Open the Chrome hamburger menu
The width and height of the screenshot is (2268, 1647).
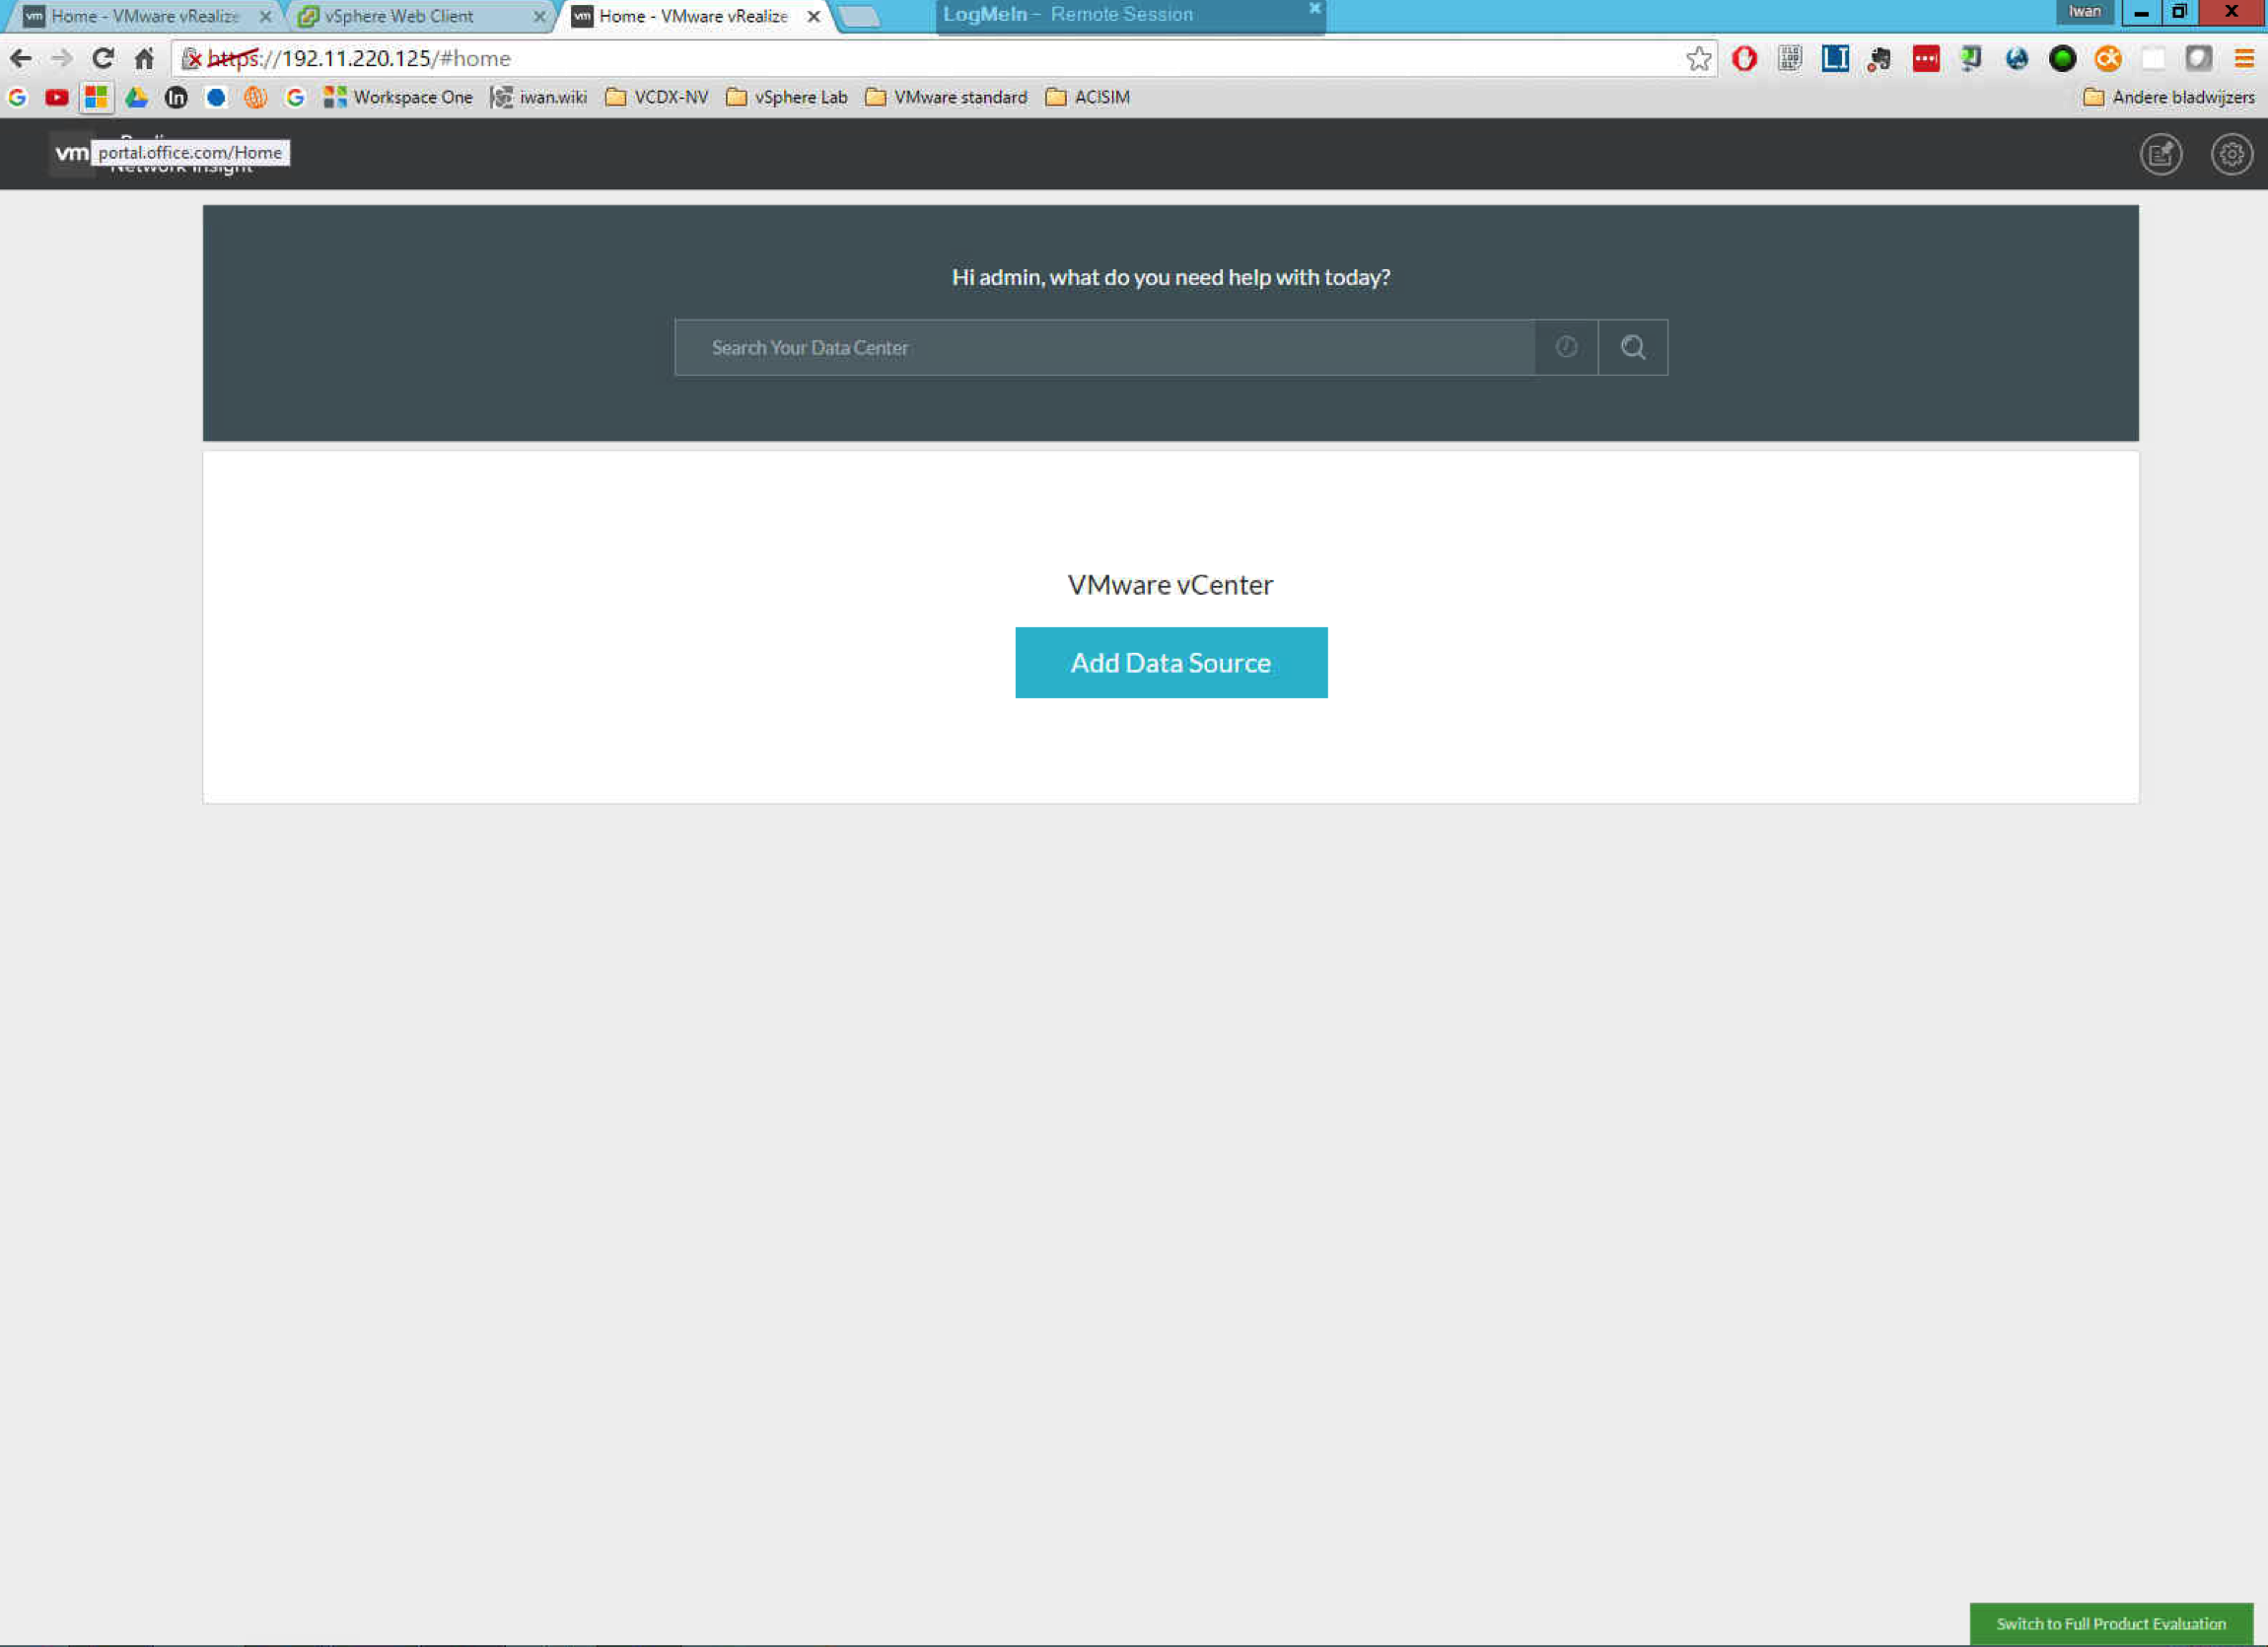pos(2243,59)
